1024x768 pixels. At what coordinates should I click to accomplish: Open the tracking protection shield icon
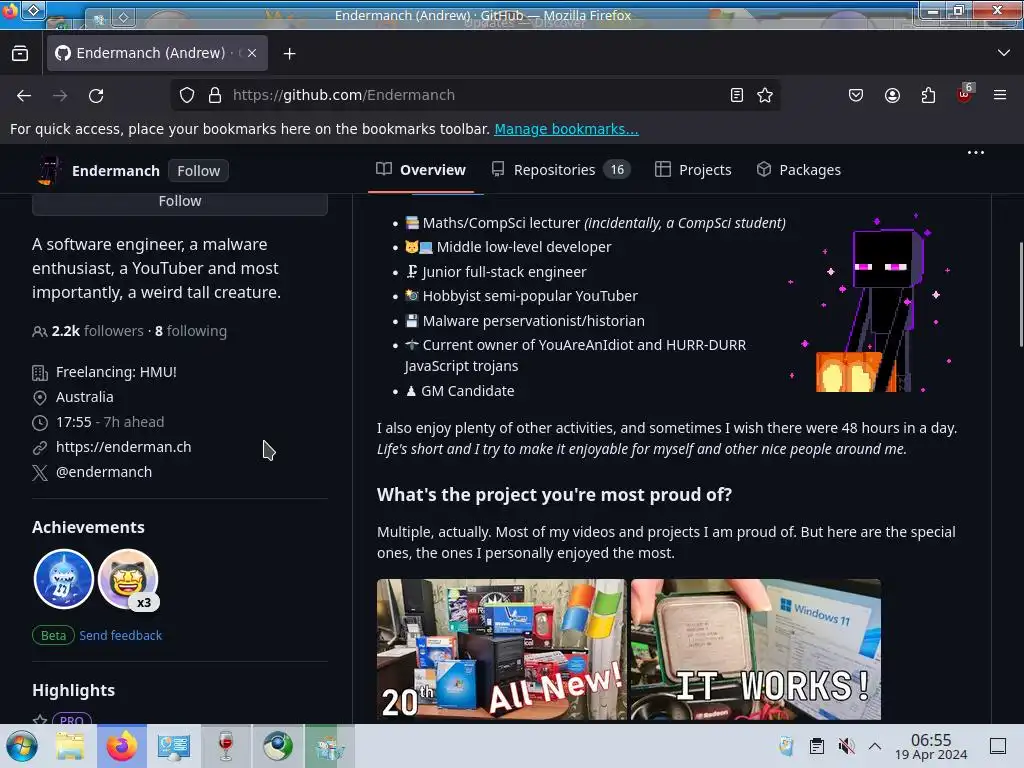(x=187, y=95)
